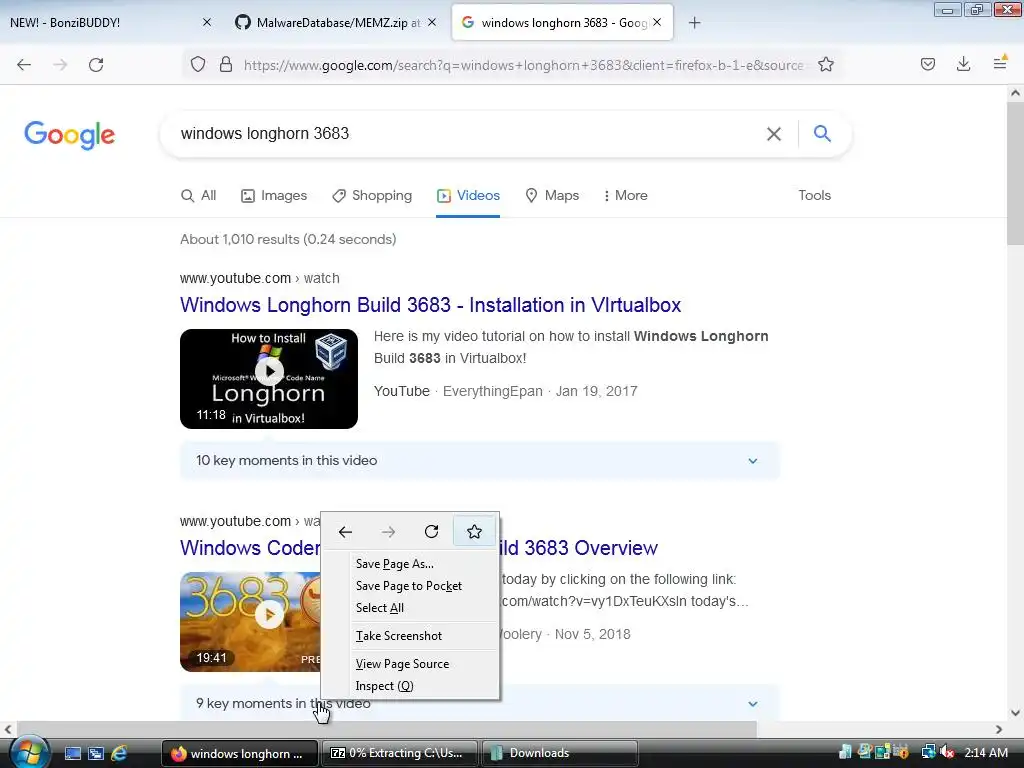Open Windows Longhorn Build 3683 Installation link
Viewport: 1024px width, 768px height.
tap(430, 305)
